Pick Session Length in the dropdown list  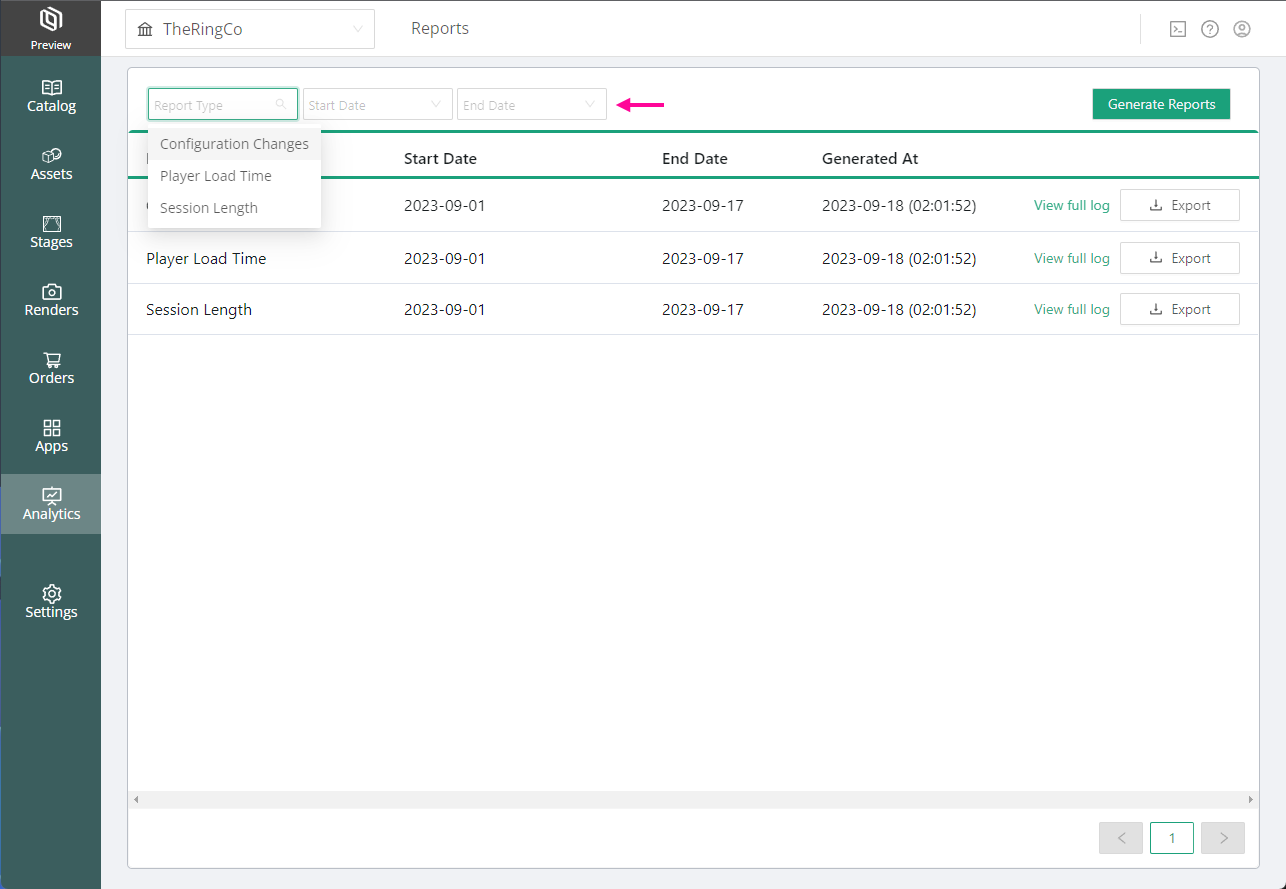tap(209, 208)
